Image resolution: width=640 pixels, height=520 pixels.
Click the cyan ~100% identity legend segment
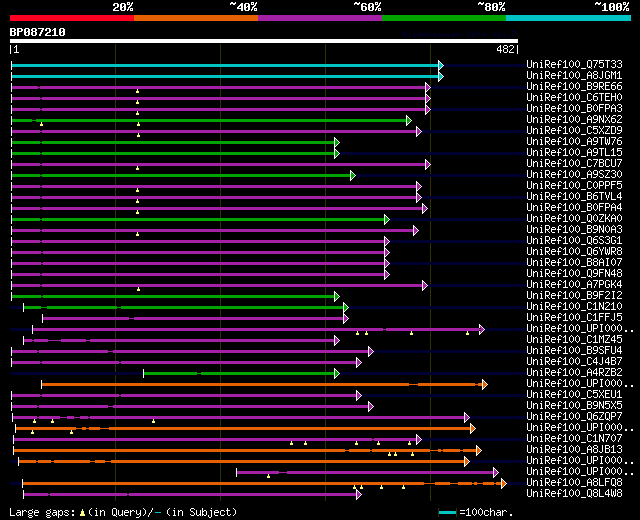569,18
